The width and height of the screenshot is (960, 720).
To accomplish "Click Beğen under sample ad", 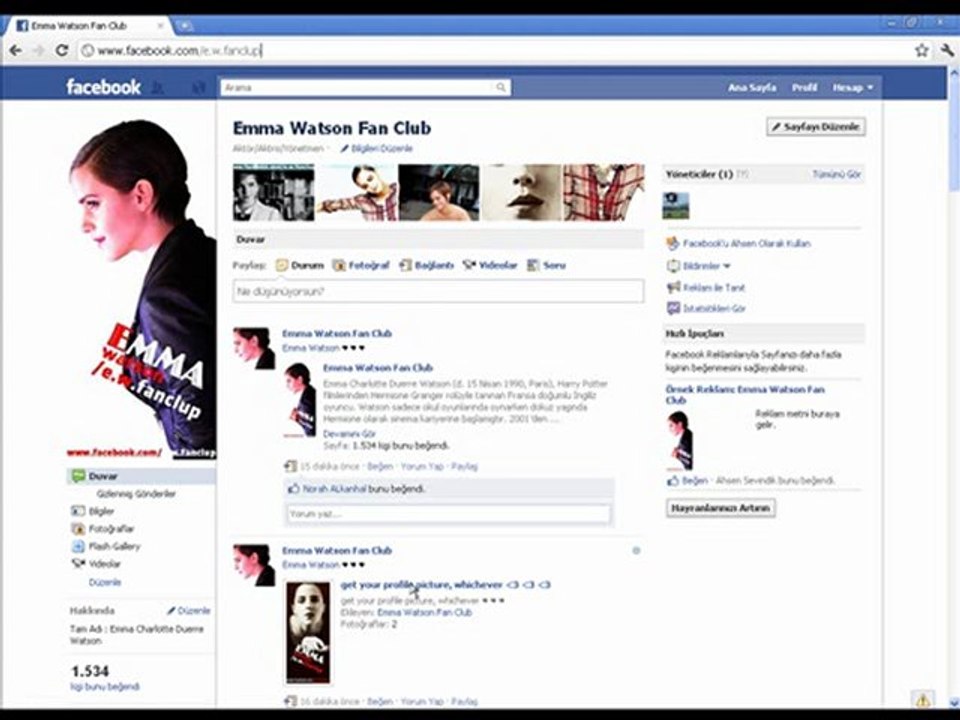I will (694, 481).
